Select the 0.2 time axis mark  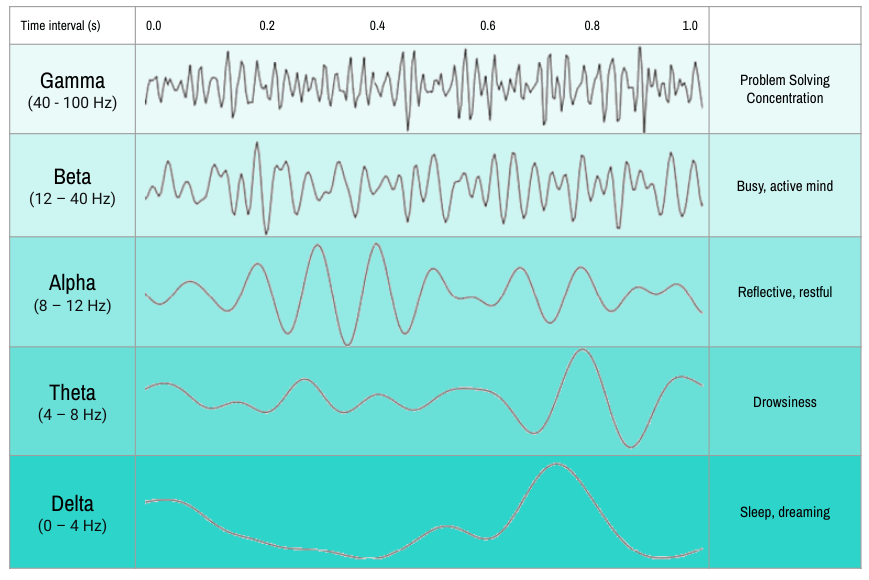[x=267, y=25]
